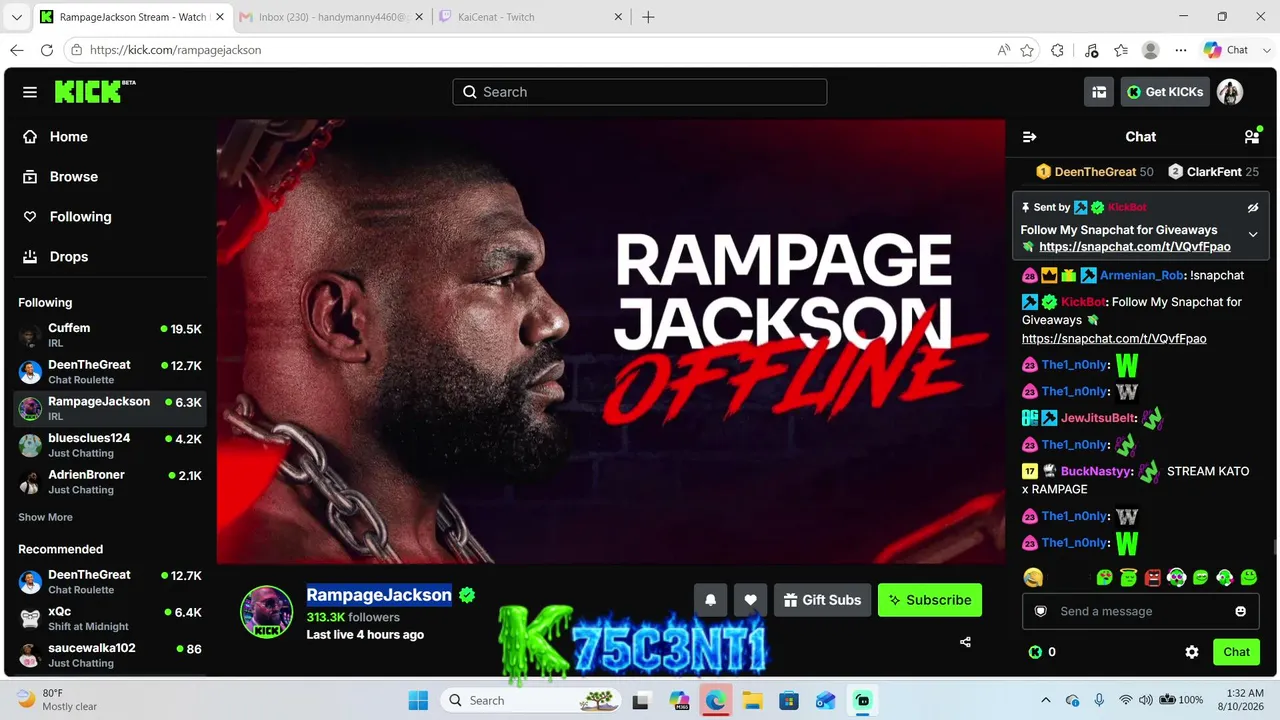Open Edge Settings and more menu

coord(1181,50)
